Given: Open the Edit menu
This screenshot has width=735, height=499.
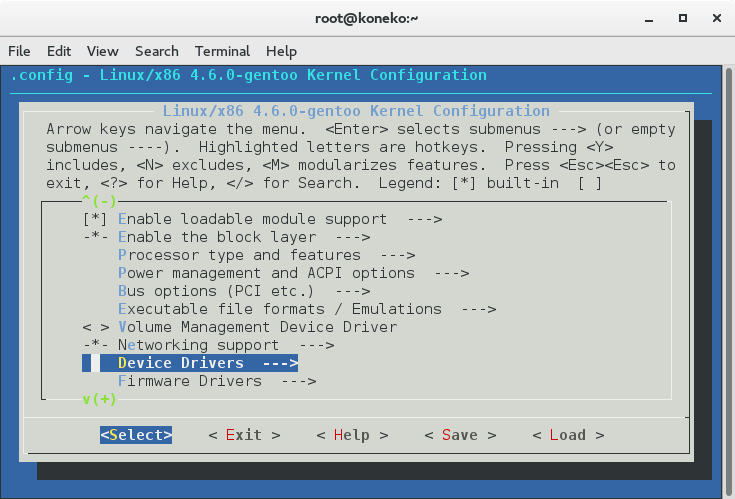Looking at the screenshot, I should pos(59,51).
